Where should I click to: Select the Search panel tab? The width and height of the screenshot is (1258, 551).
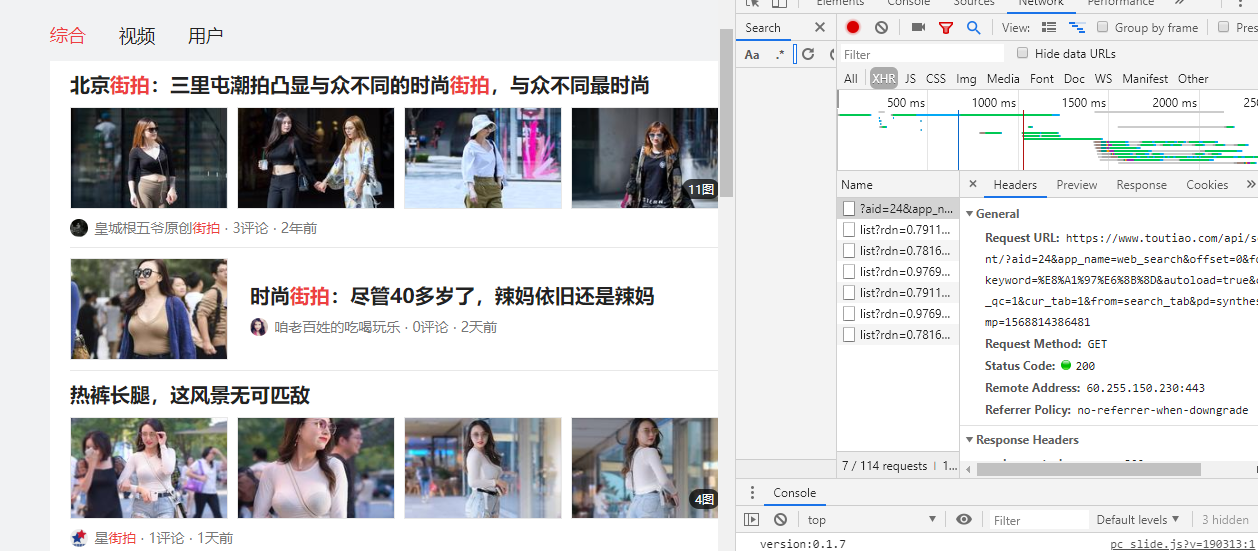click(762, 28)
